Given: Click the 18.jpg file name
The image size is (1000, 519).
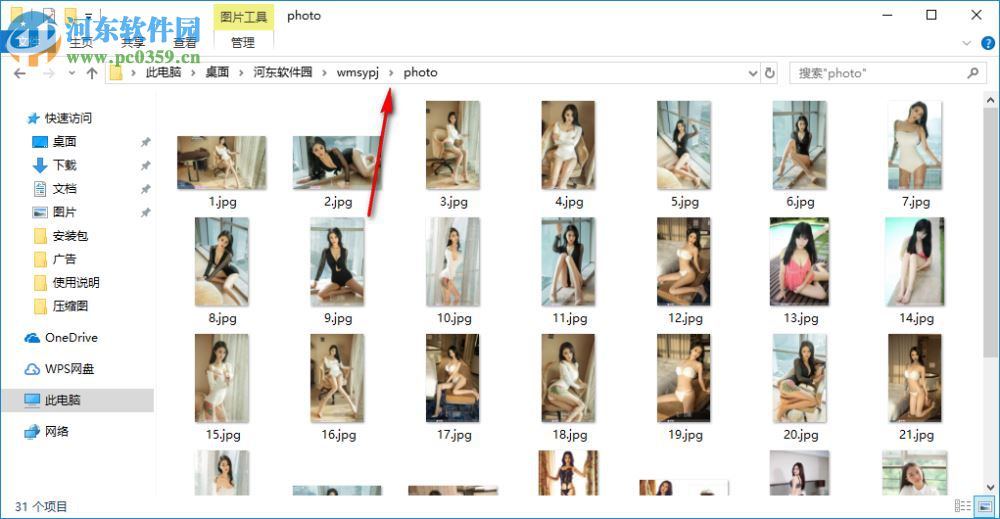Looking at the screenshot, I should coord(570,435).
